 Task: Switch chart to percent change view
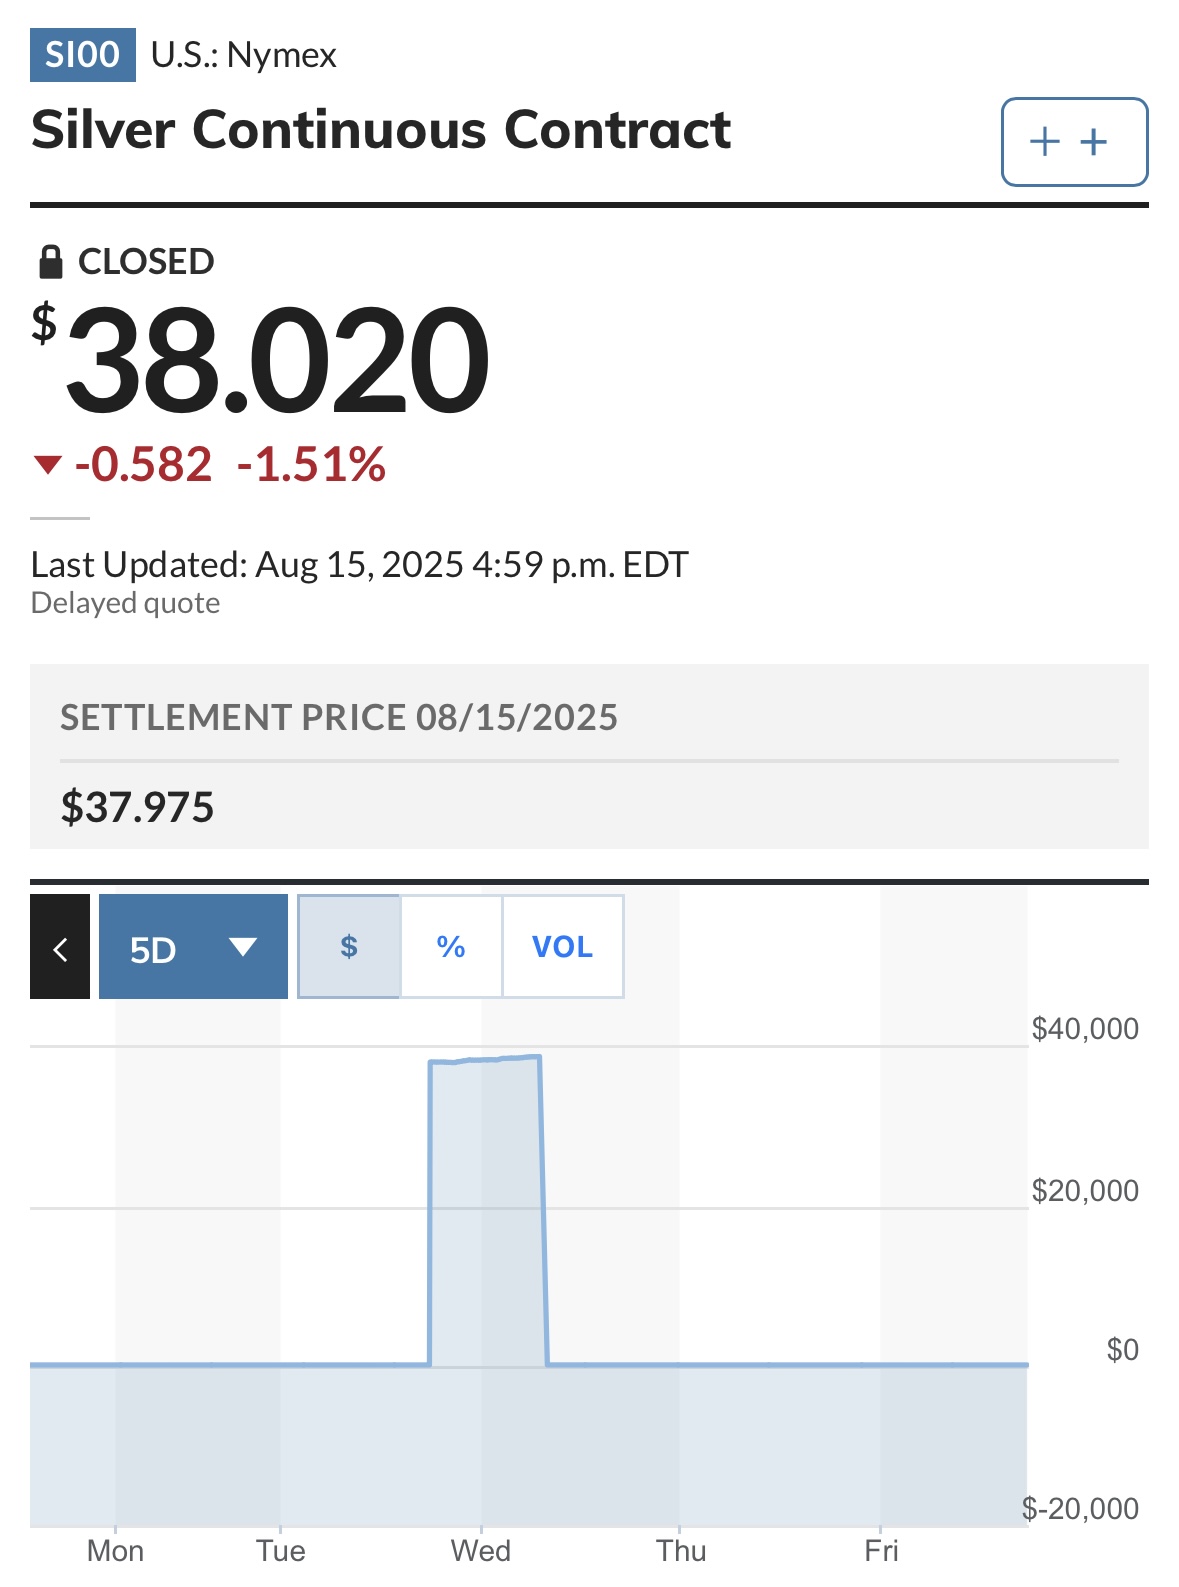[451, 946]
